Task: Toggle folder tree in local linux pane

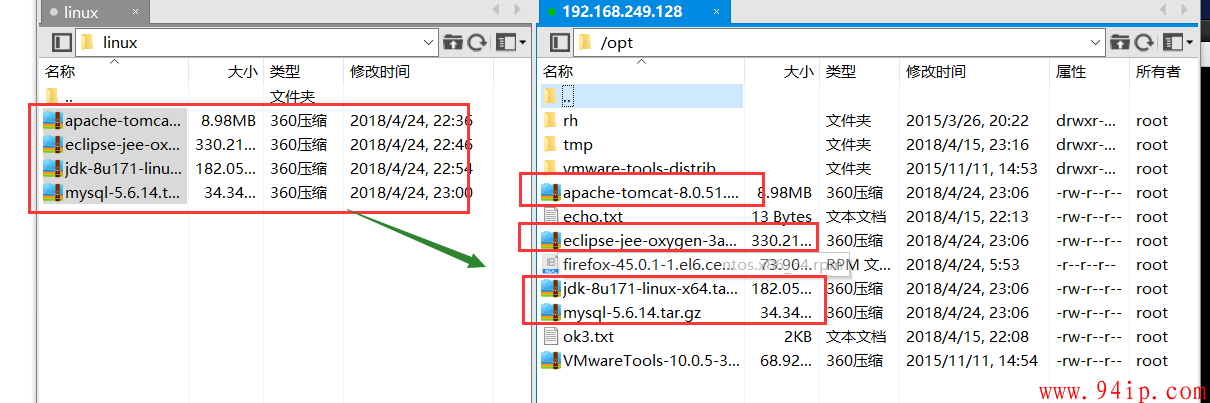Action: pyautogui.click(x=62, y=43)
